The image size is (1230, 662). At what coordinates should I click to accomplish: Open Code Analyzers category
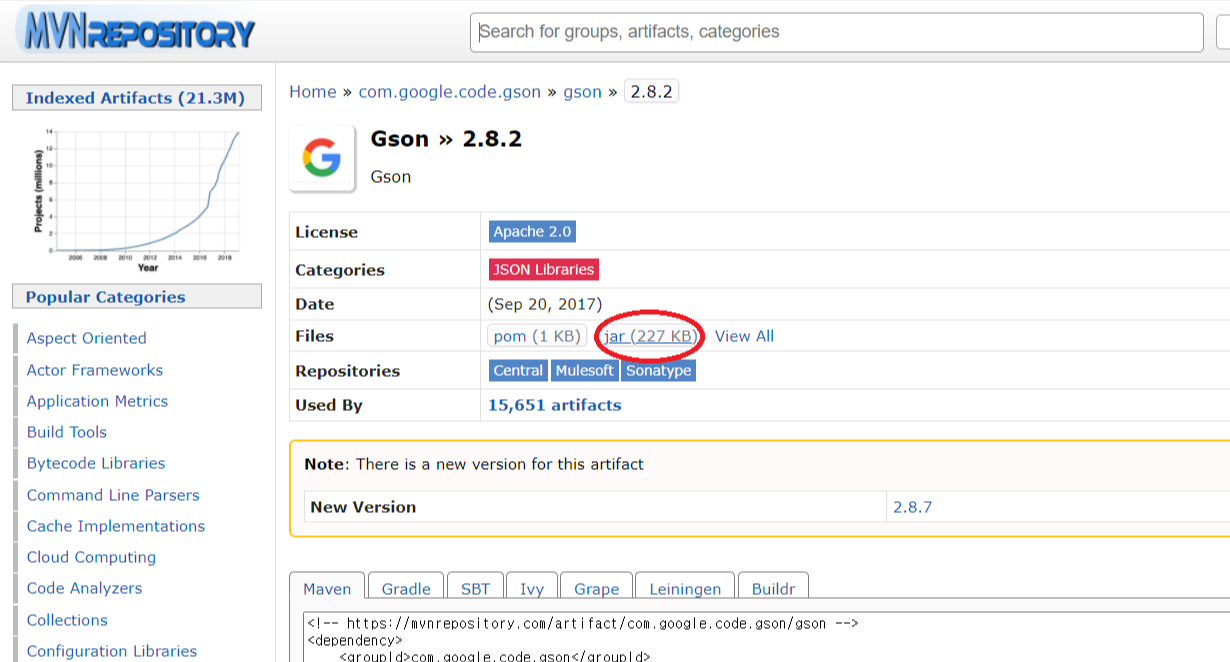coord(84,588)
